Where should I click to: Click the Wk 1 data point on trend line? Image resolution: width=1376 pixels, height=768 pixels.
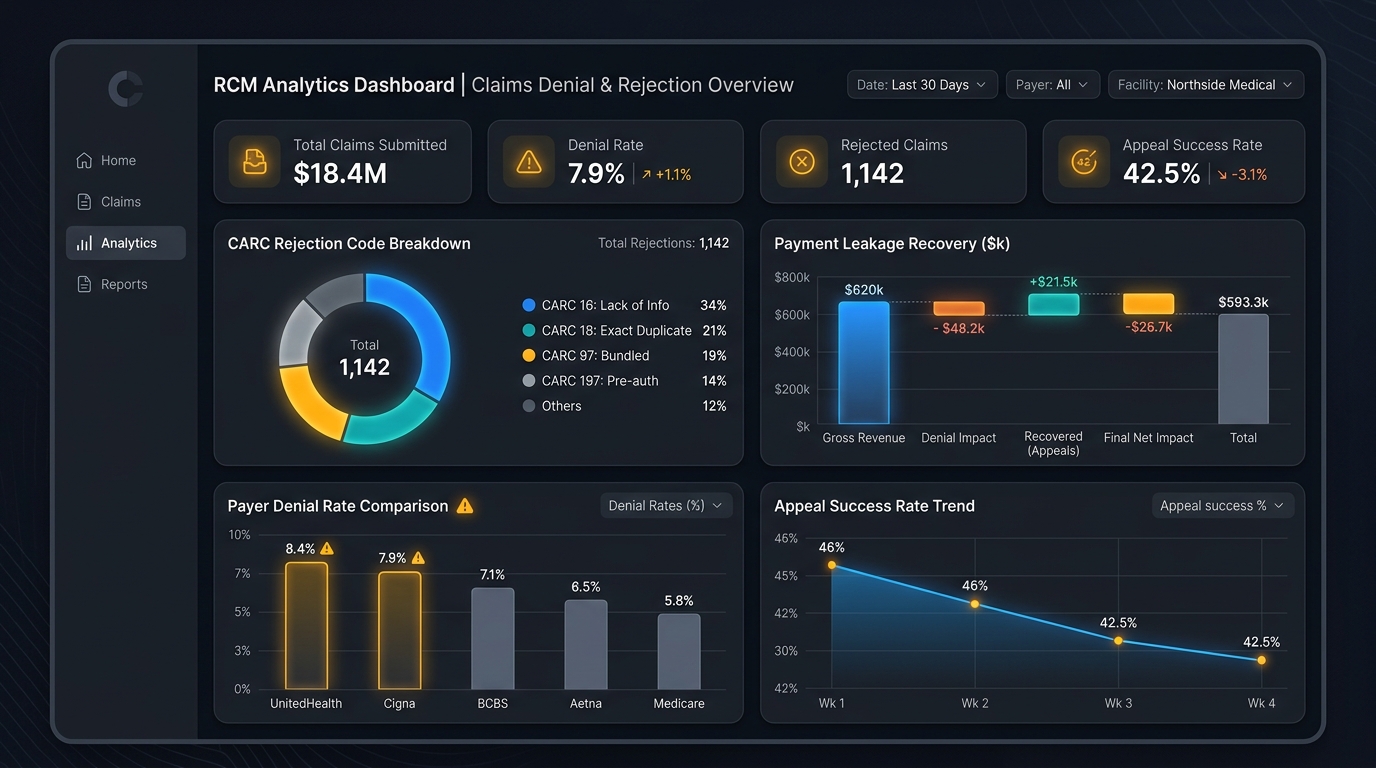tap(832, 565)
